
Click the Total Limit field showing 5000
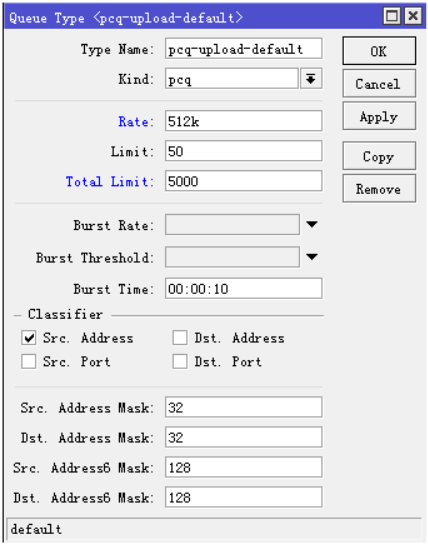pyautogui.click(x=243, y=181)
